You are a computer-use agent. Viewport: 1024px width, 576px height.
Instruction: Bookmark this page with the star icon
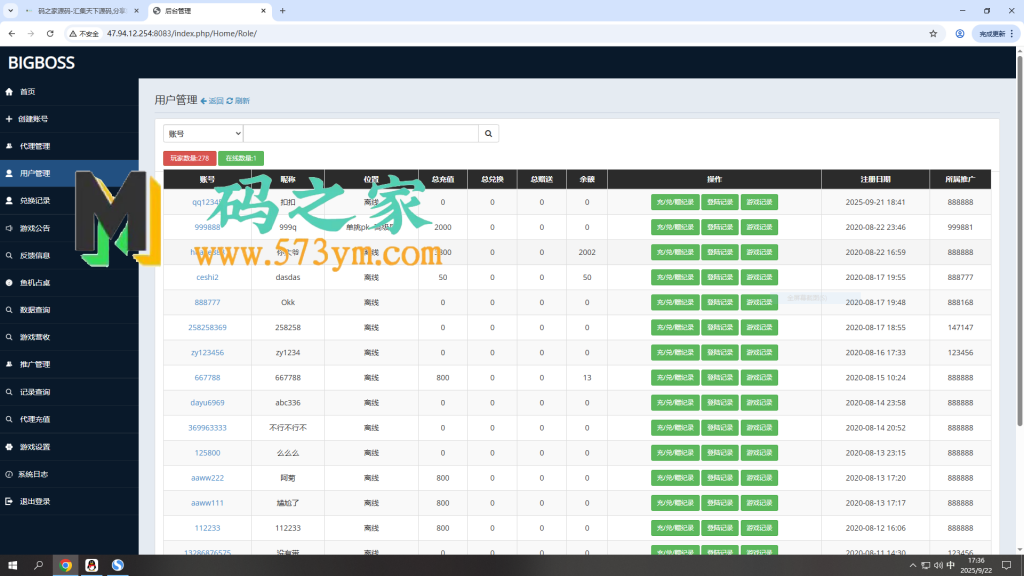click(x=933, y=33)
